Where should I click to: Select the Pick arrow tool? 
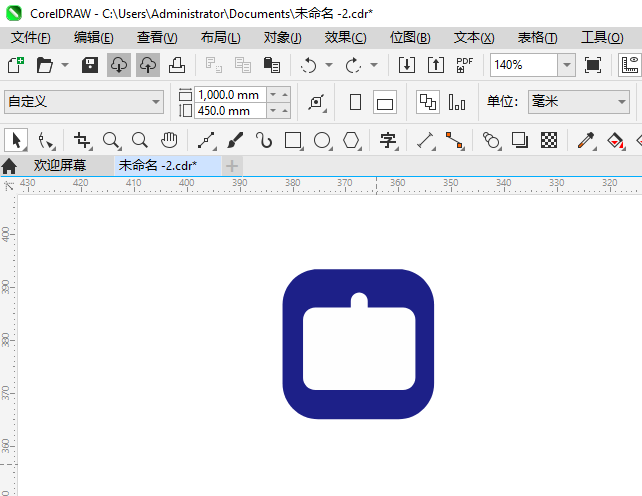(16, 140)
